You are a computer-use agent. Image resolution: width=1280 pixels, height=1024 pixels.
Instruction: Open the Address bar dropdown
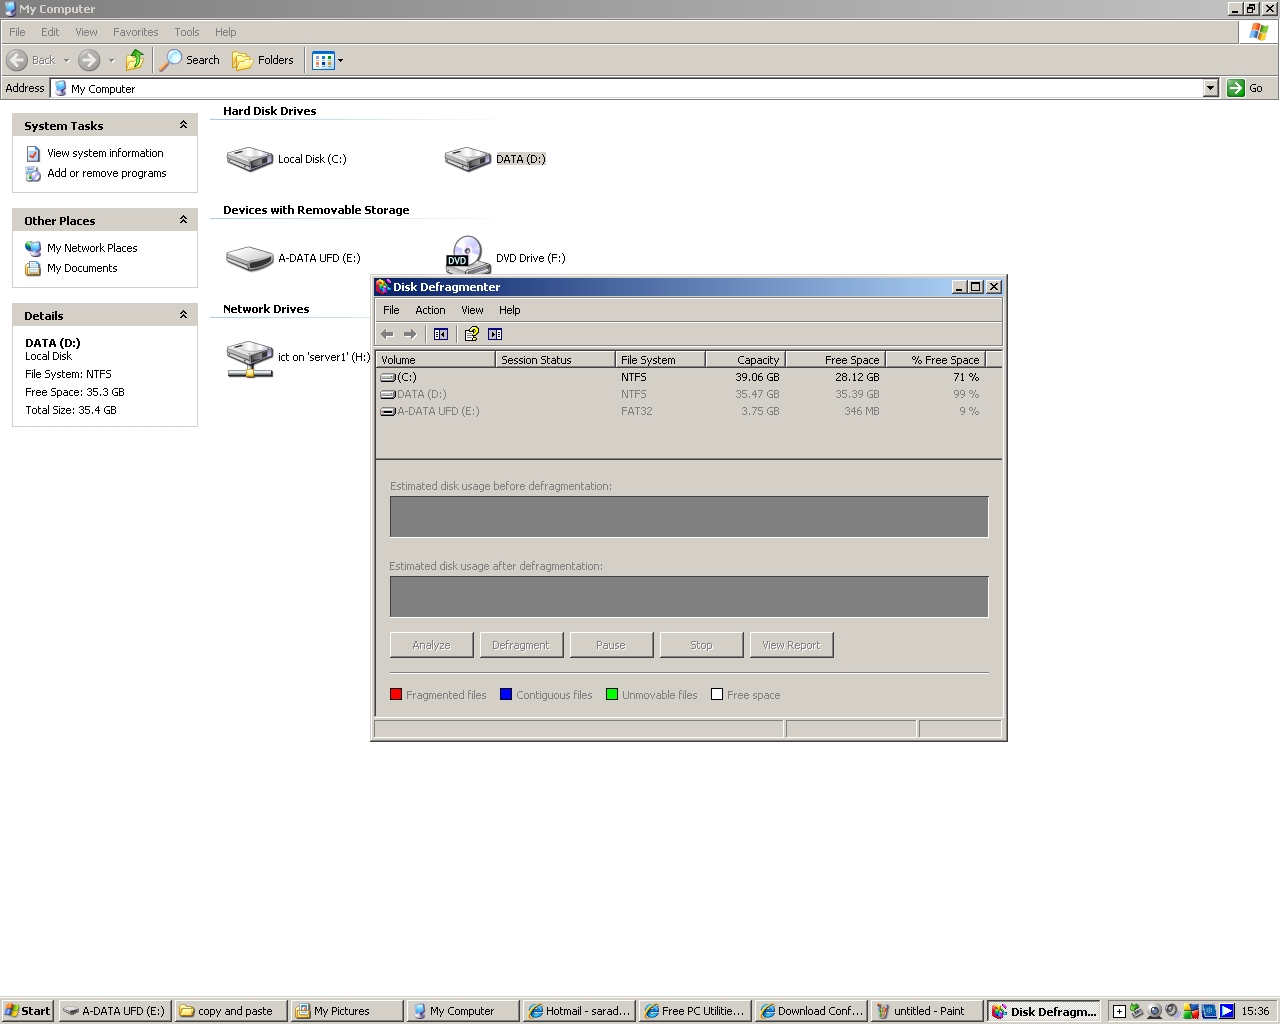tap(1211, 88)
